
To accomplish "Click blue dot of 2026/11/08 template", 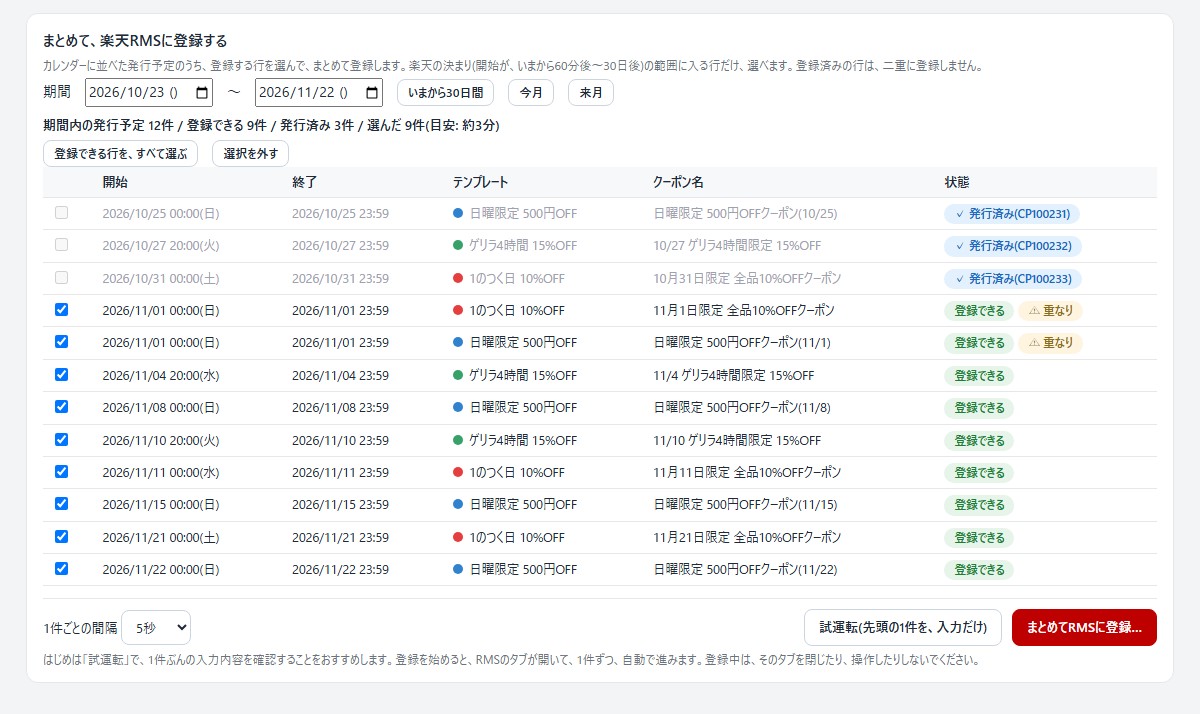I will click(x=458, y=408).
